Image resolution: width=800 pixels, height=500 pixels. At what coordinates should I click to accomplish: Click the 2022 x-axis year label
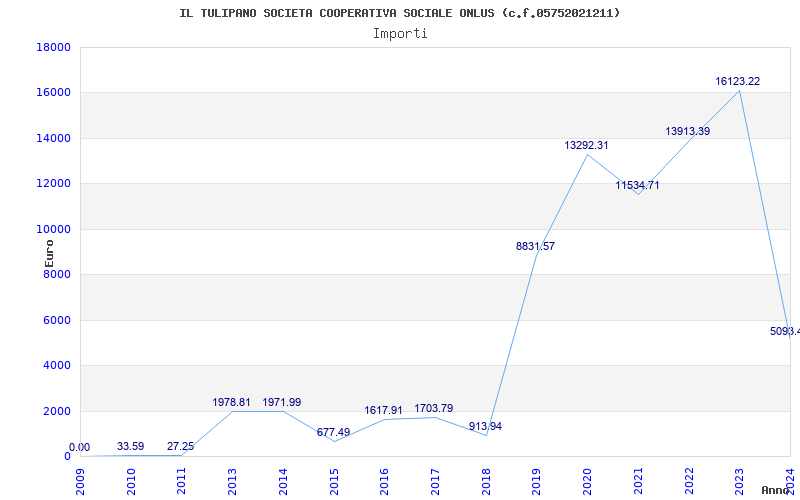click(689, 481)
